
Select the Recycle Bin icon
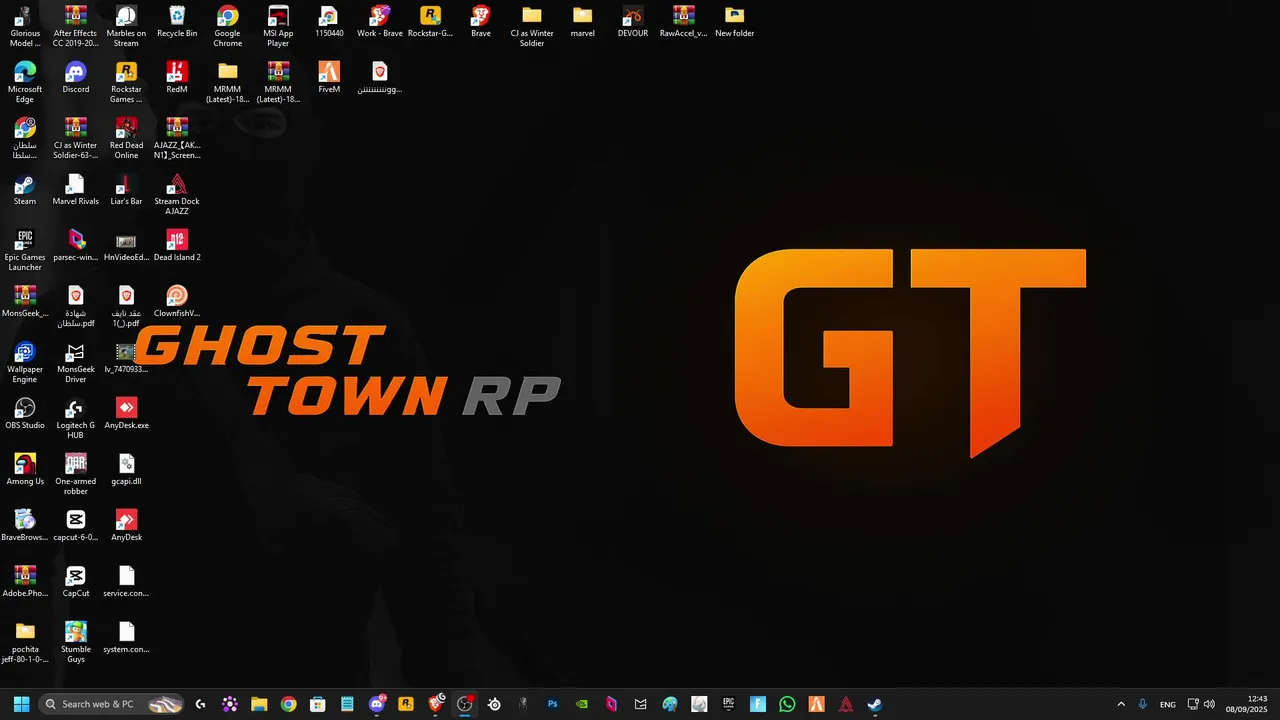coord(177,22)
